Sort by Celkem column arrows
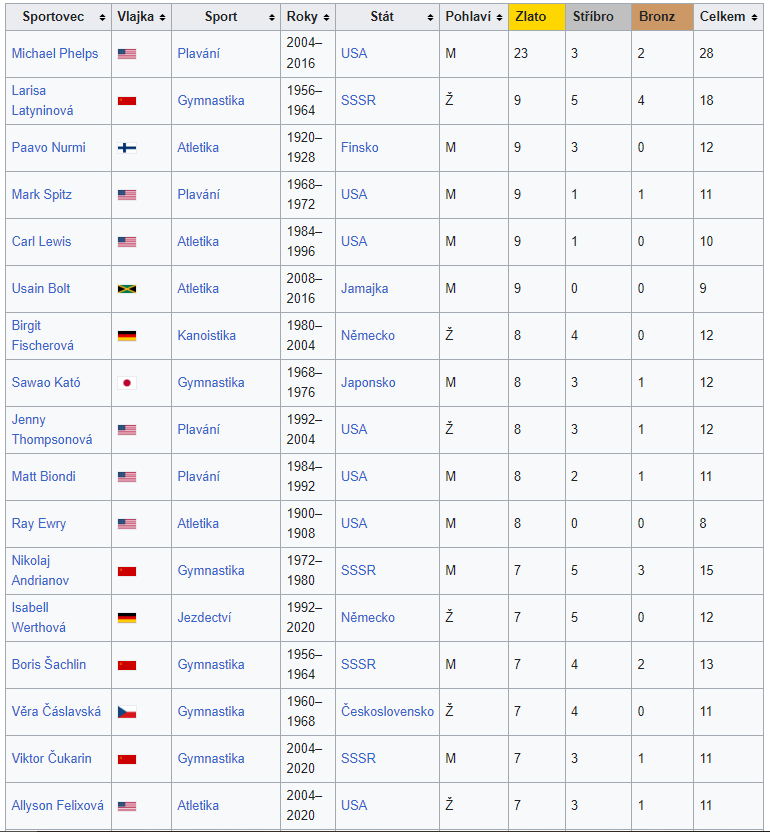Screen dimensions: 770x832 pos(754,18)
